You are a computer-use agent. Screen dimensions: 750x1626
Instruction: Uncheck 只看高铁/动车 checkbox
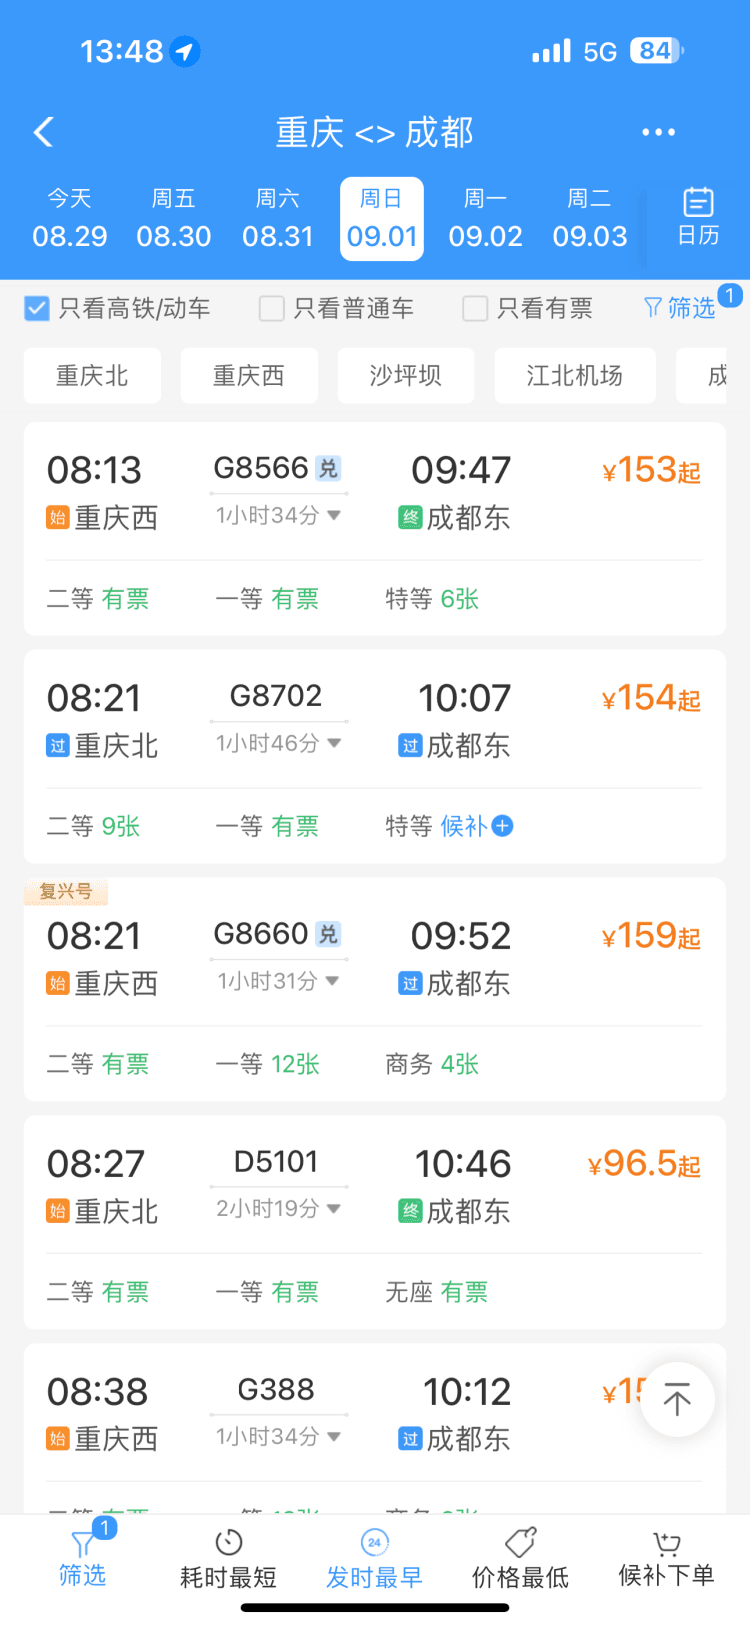pos(37,308)
